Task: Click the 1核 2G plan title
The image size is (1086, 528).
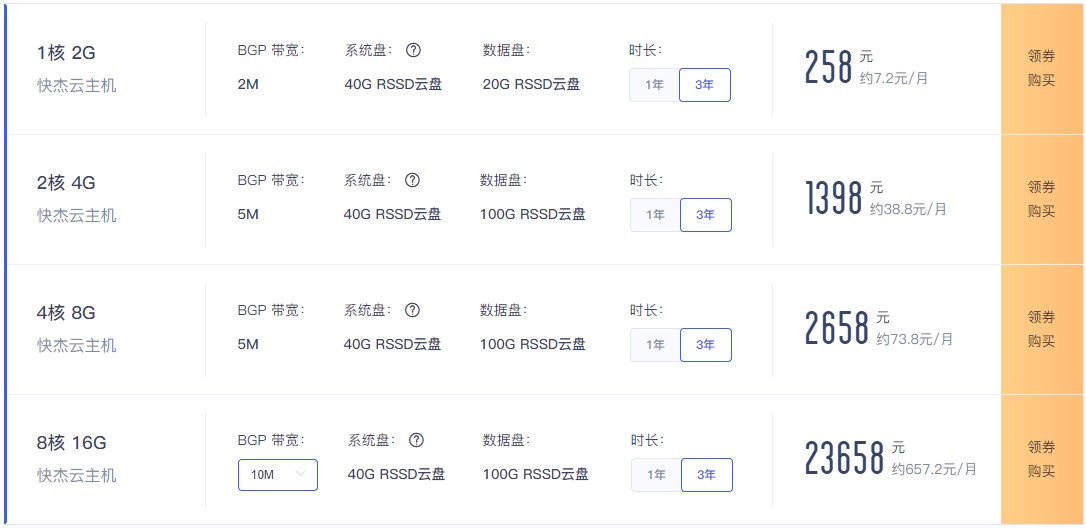Action: (66, 53)
